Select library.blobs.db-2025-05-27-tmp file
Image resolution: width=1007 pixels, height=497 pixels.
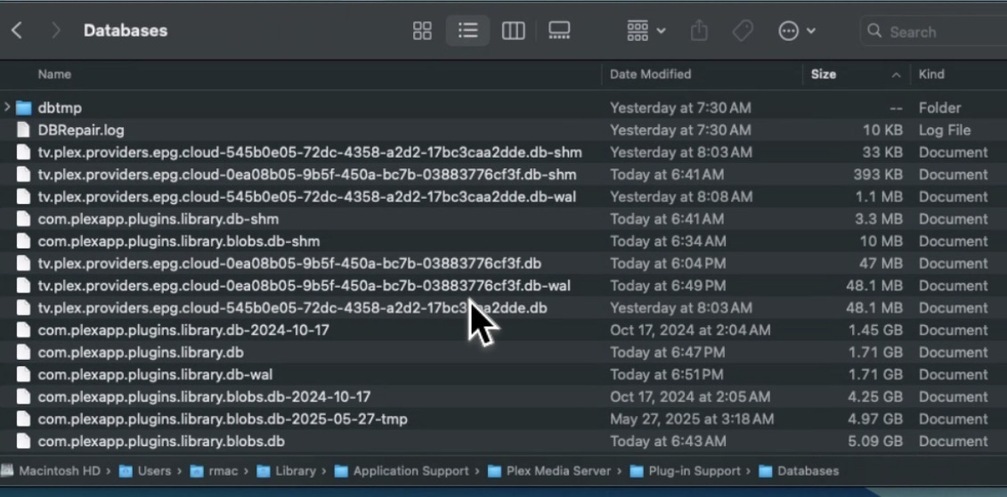point(222,419)
